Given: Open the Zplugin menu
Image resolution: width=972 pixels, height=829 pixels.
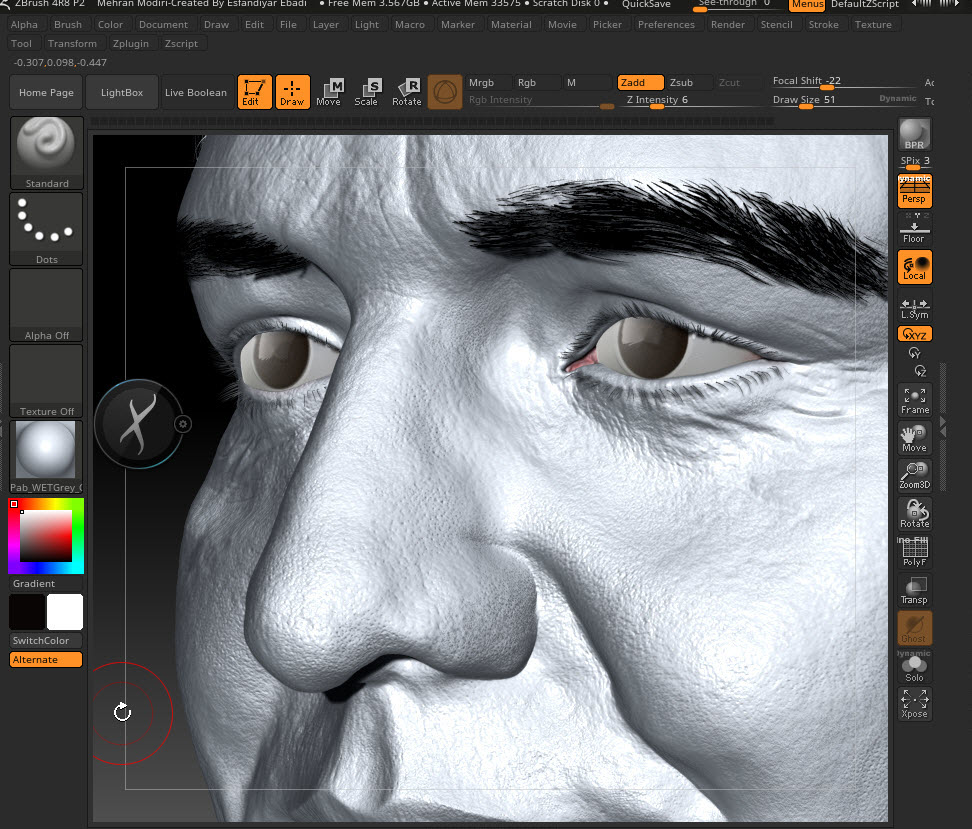Looking at the screenshot, I should point(131,43).
